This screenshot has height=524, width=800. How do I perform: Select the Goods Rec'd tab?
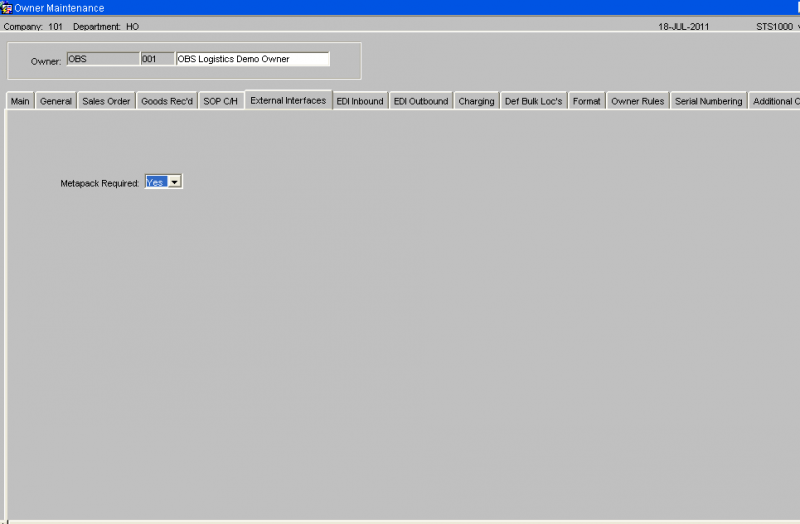(167, 101)
